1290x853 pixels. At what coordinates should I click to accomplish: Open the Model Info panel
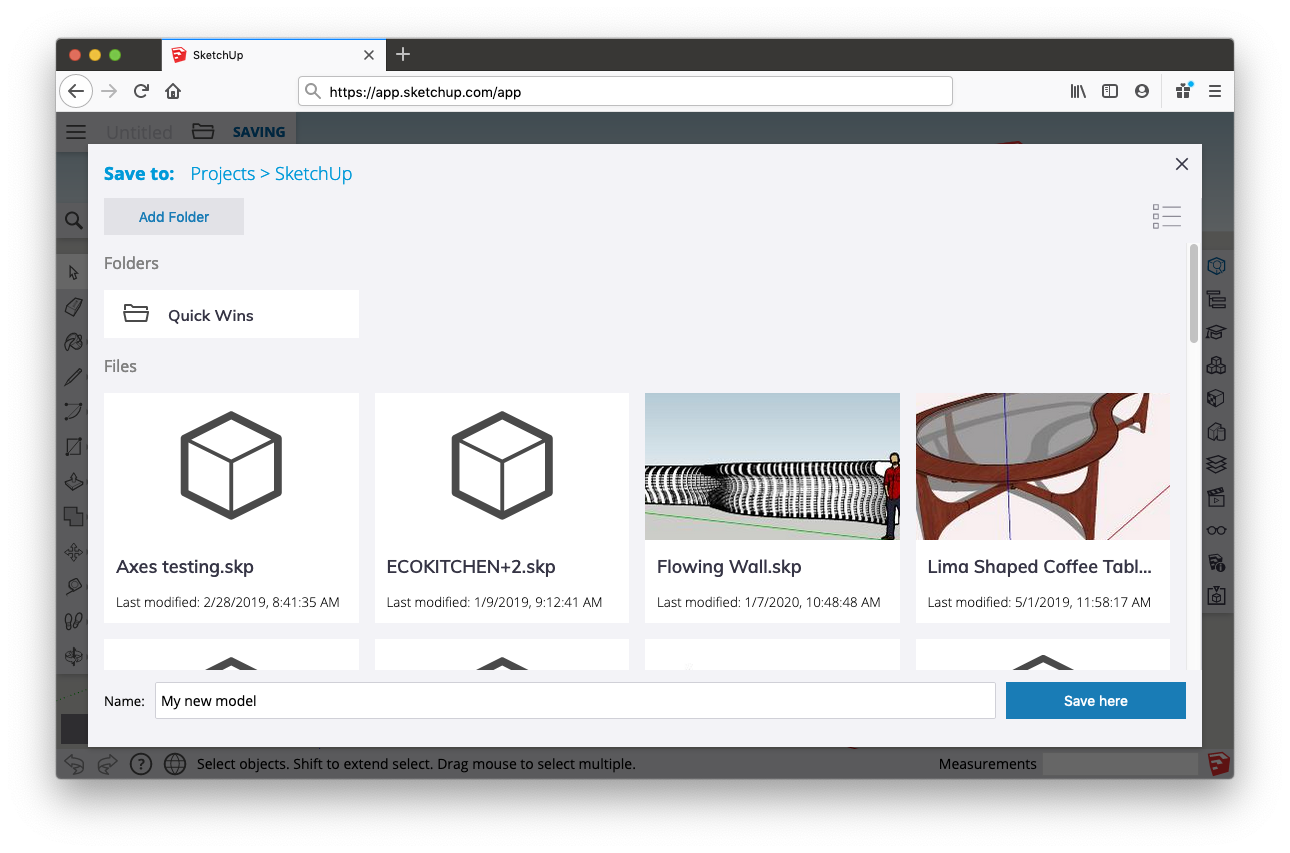coord(1216,563)
